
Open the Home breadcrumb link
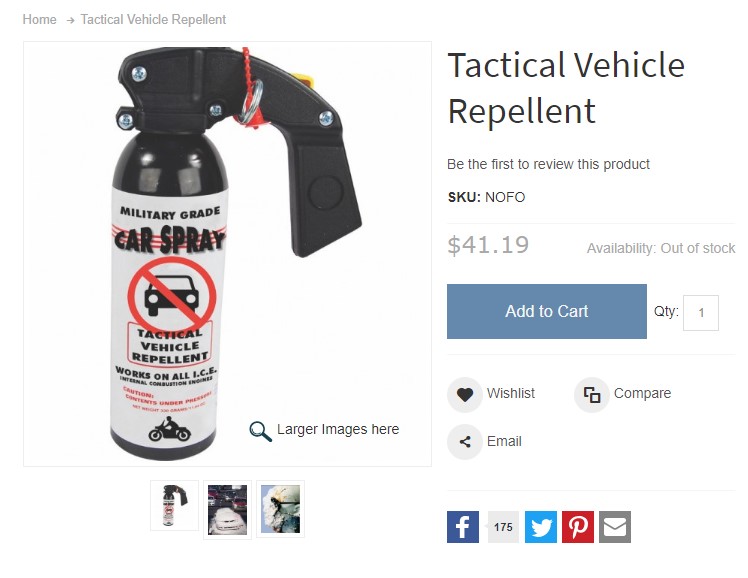[40, 20]
